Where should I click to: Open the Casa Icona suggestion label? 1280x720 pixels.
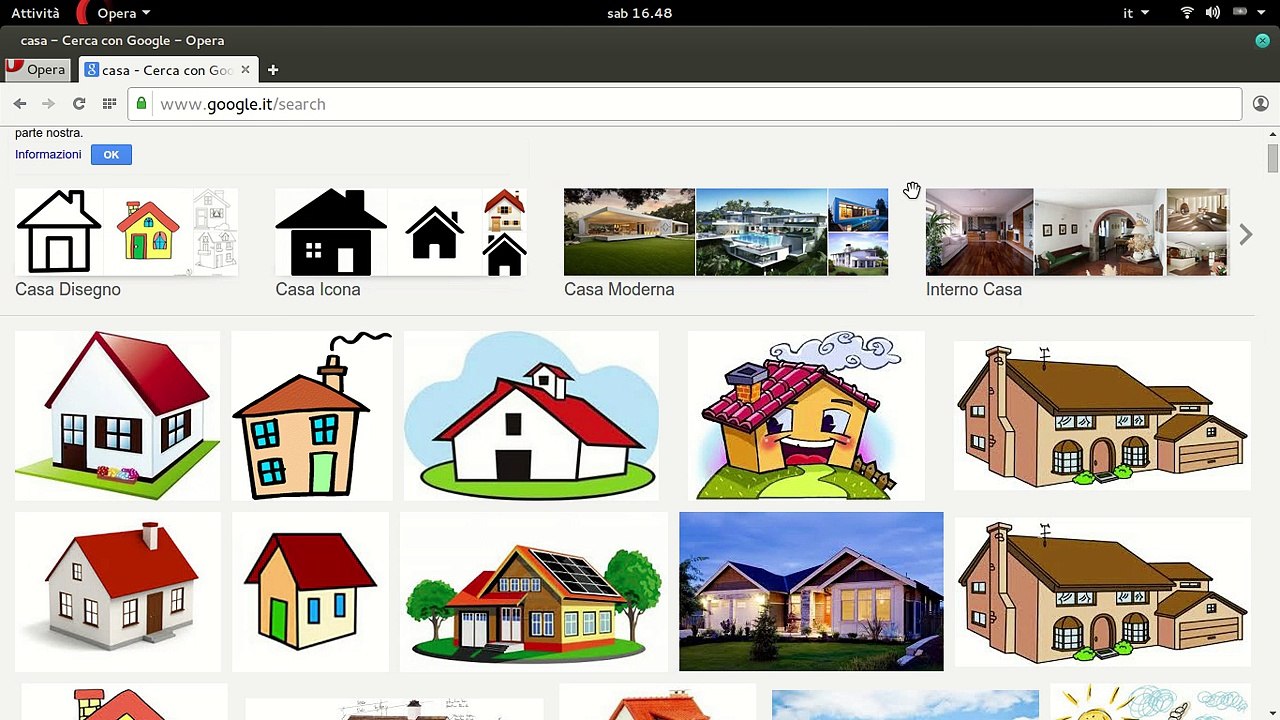tap(318, 289)
